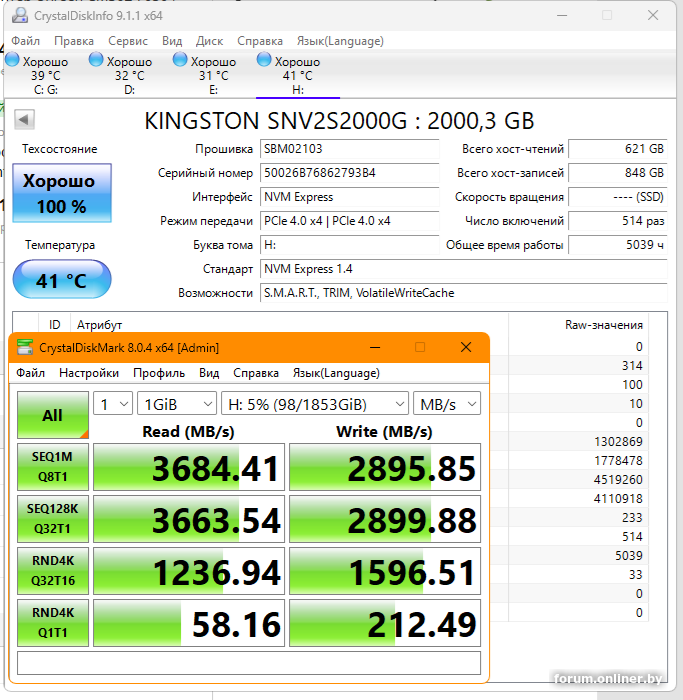Click the status orb for drive E:
The image size is (683, 700).
tap(181, 60)
